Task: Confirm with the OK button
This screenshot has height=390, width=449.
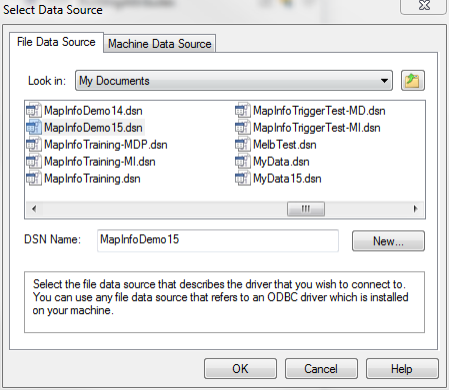Action: (x=240, y=369)
